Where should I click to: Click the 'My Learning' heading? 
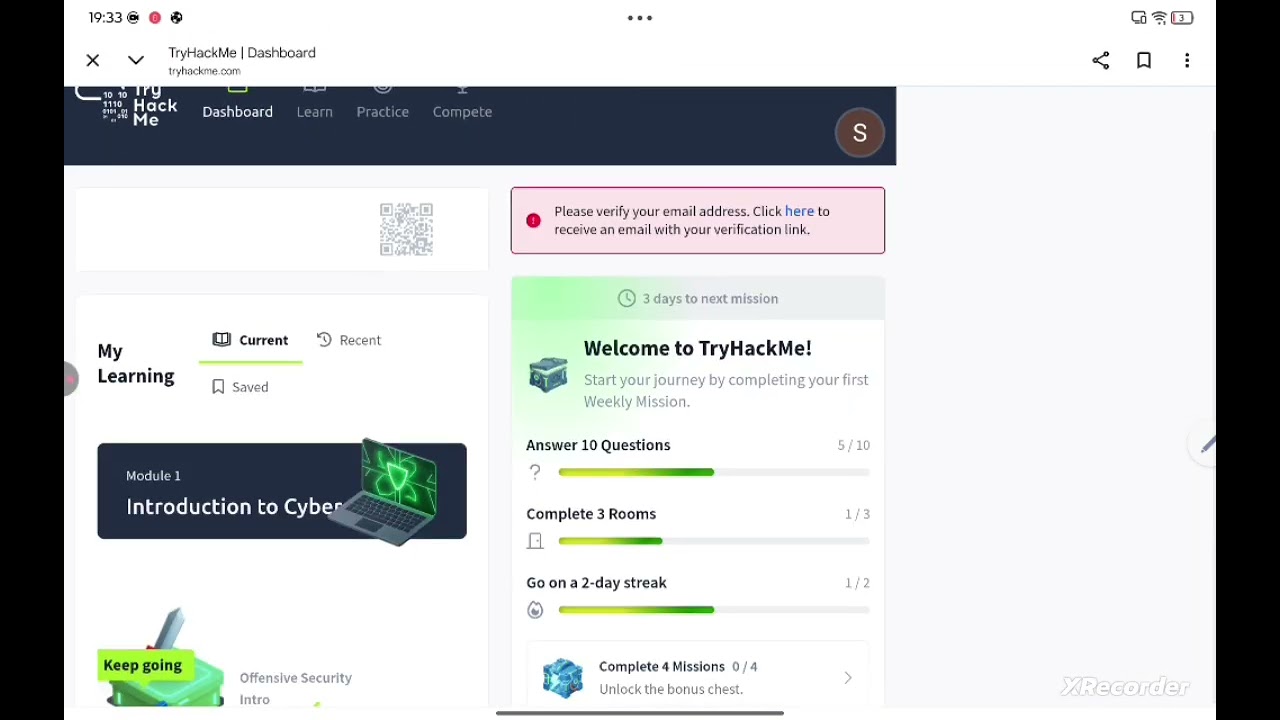click(136, 364)
